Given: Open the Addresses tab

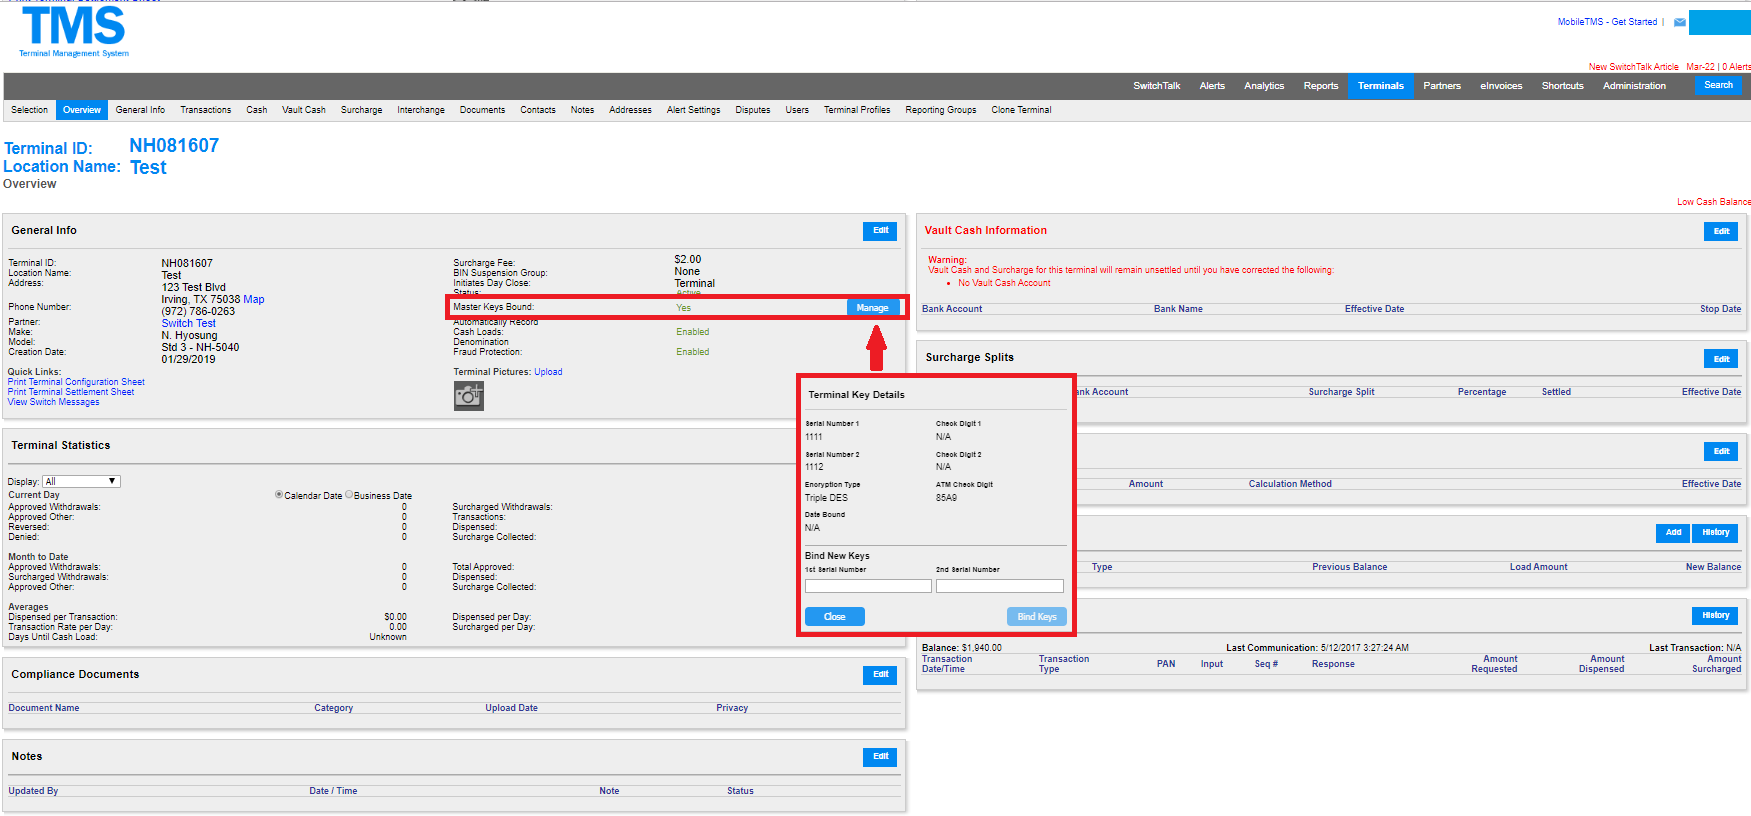Looking at the screenshot, I should click(x=630, y=110).
